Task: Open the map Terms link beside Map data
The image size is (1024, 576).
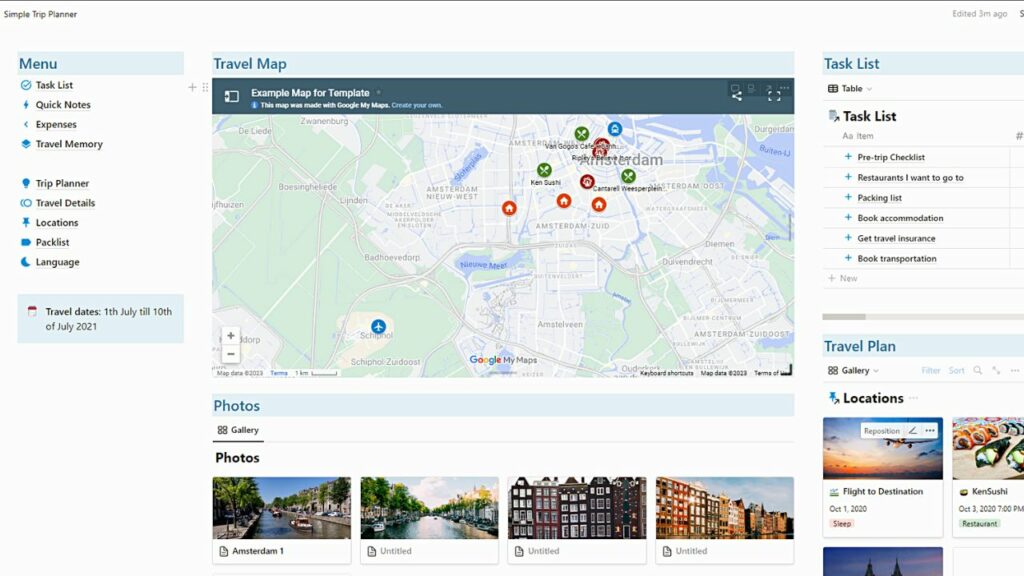Action: [x=279, y=373]
